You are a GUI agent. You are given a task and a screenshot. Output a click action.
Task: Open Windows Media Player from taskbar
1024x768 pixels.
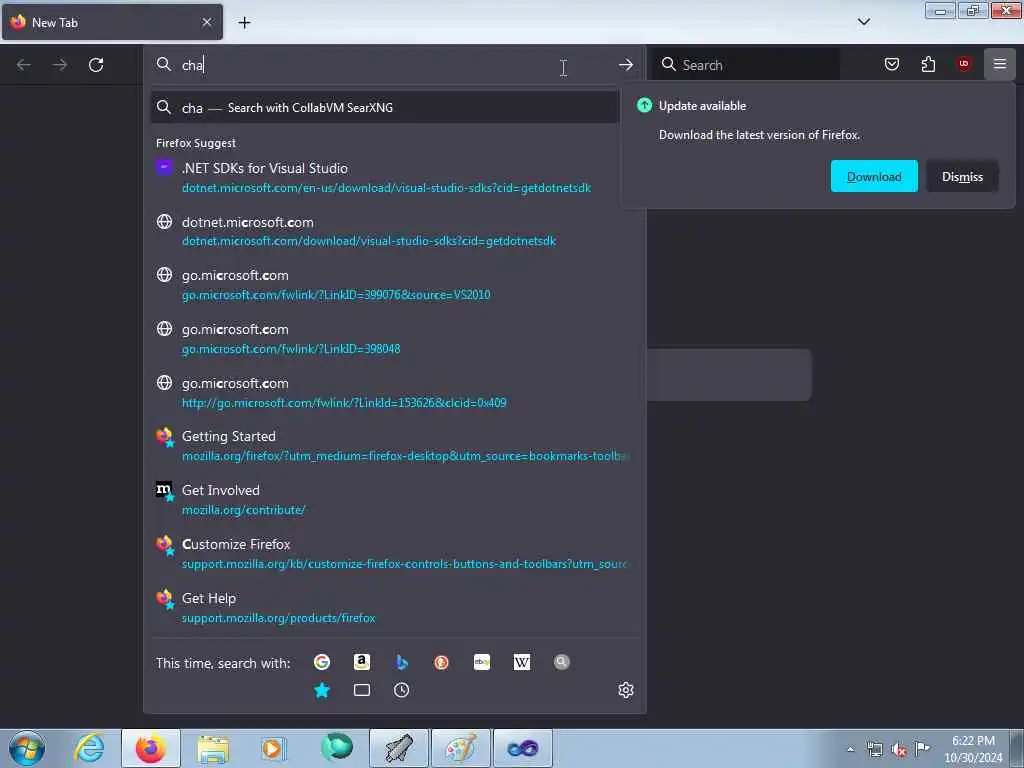(273, 748)
